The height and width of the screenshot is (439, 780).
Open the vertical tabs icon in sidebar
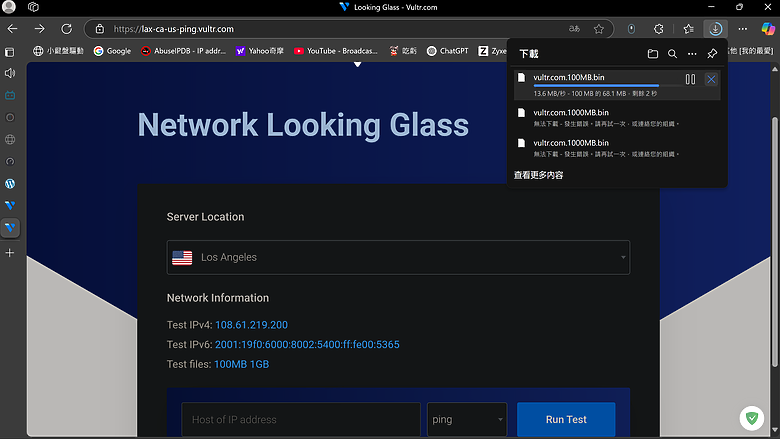10,52
